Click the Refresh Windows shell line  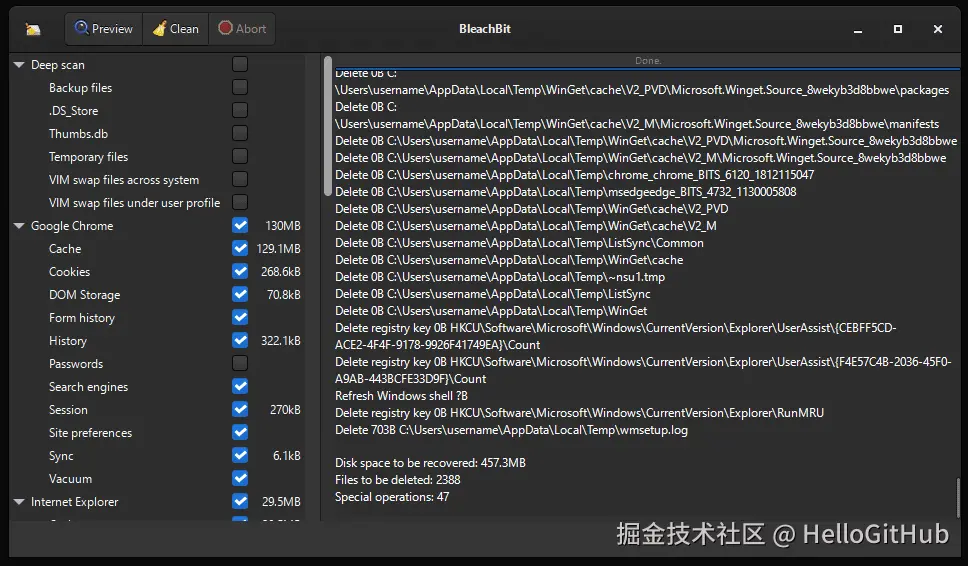[401, 396]
